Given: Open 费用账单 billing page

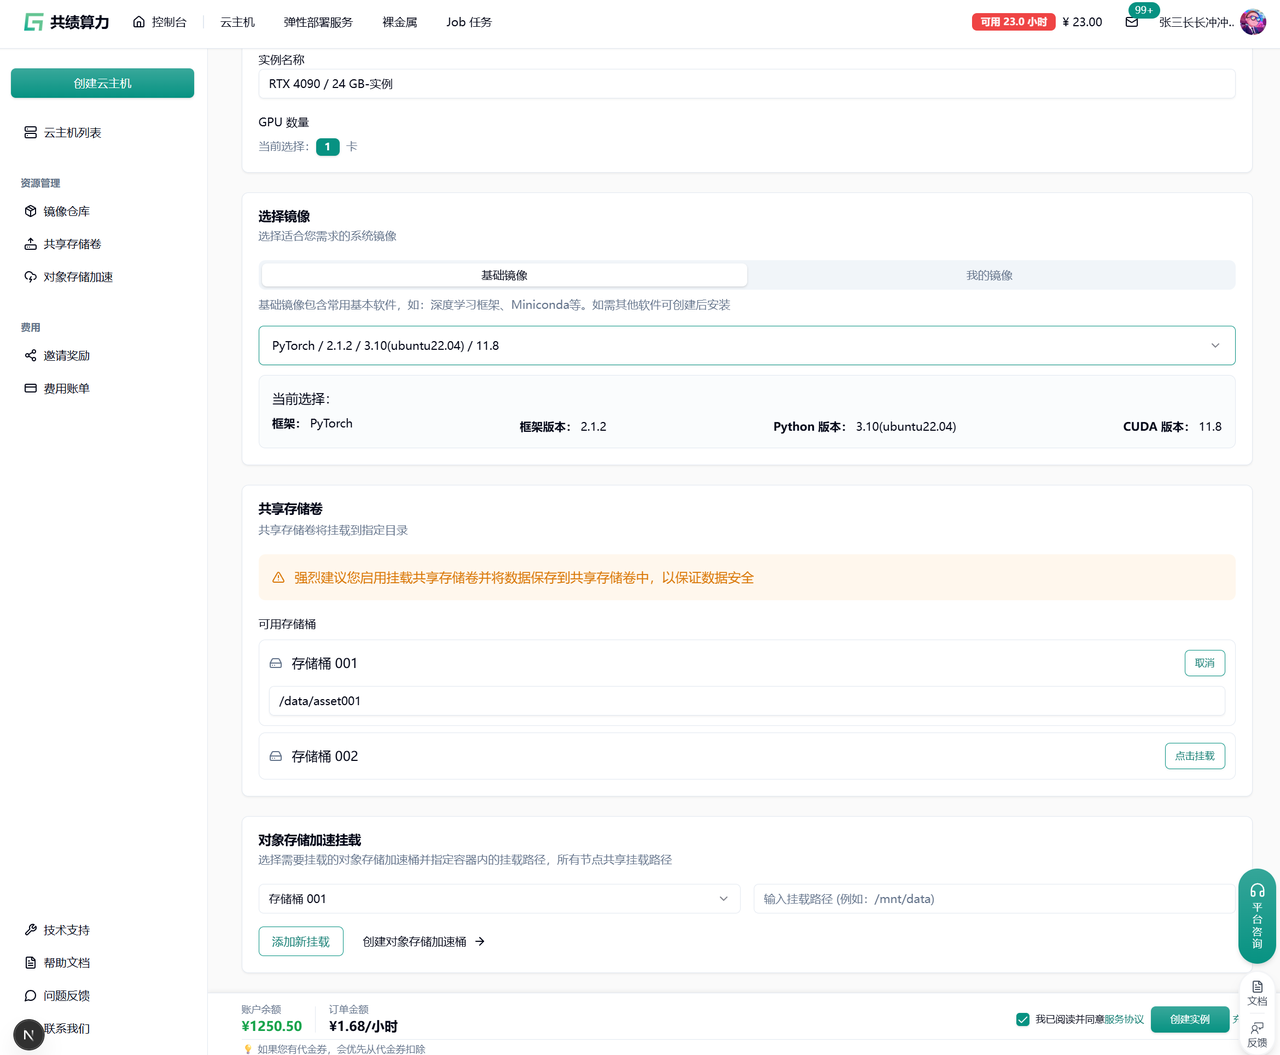Looking at the screenshot, I should click(x=66, y=388).
